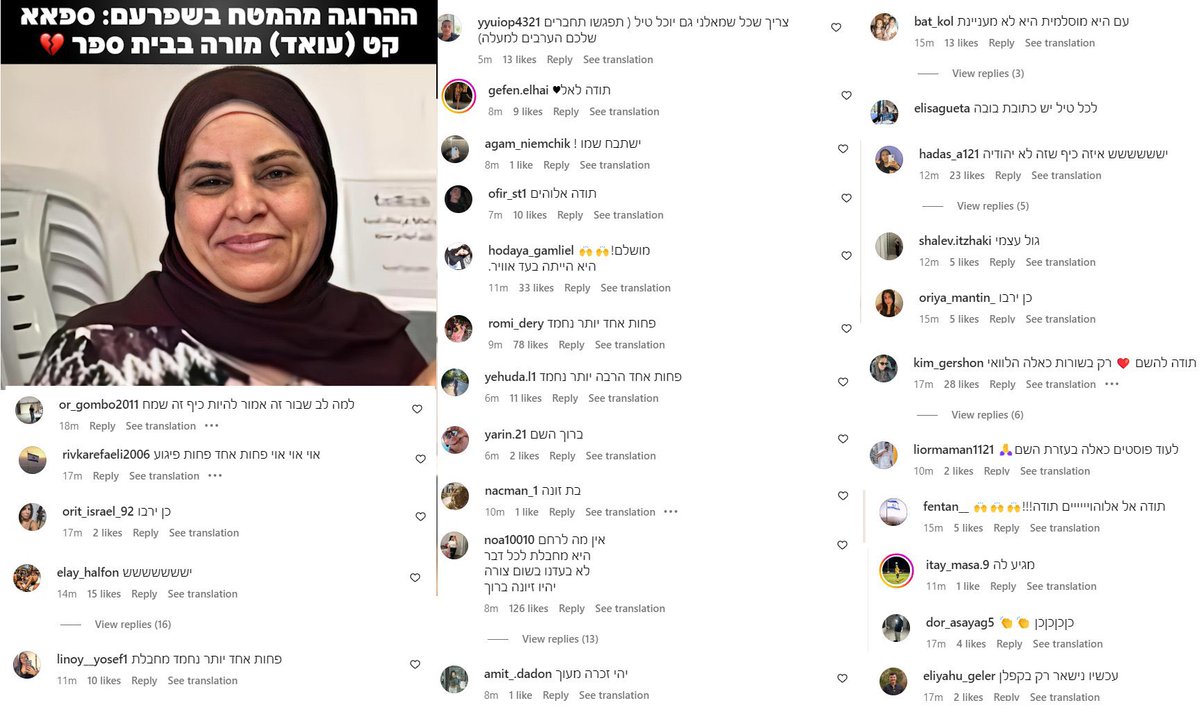Screen dimensions: 1200x712
Task: Open gefen.elhai's profile picture
Action: pos(458,95)
